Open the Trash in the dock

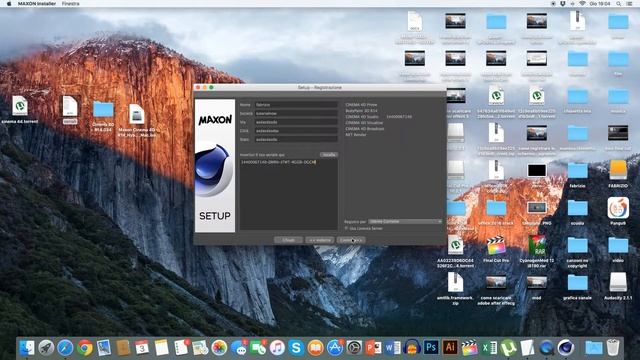click(613, 348)
